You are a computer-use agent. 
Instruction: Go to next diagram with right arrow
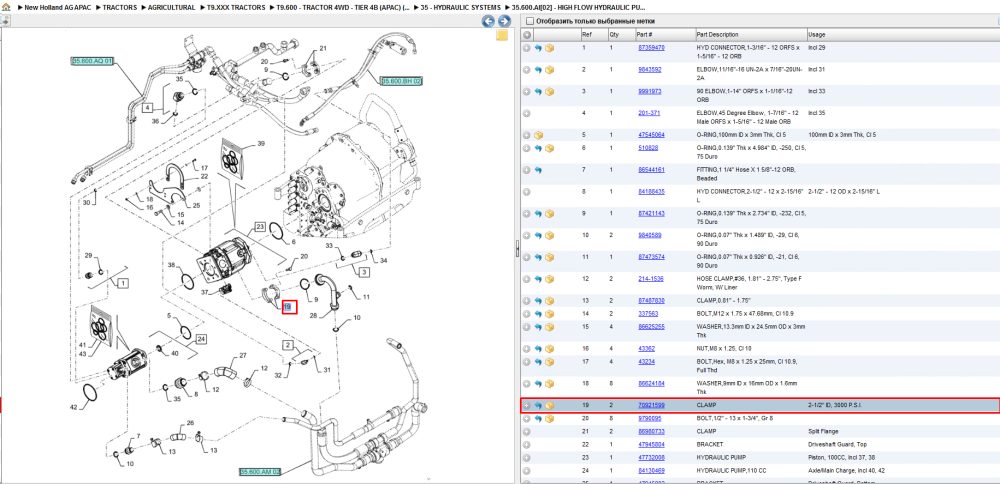click(504, 21)
